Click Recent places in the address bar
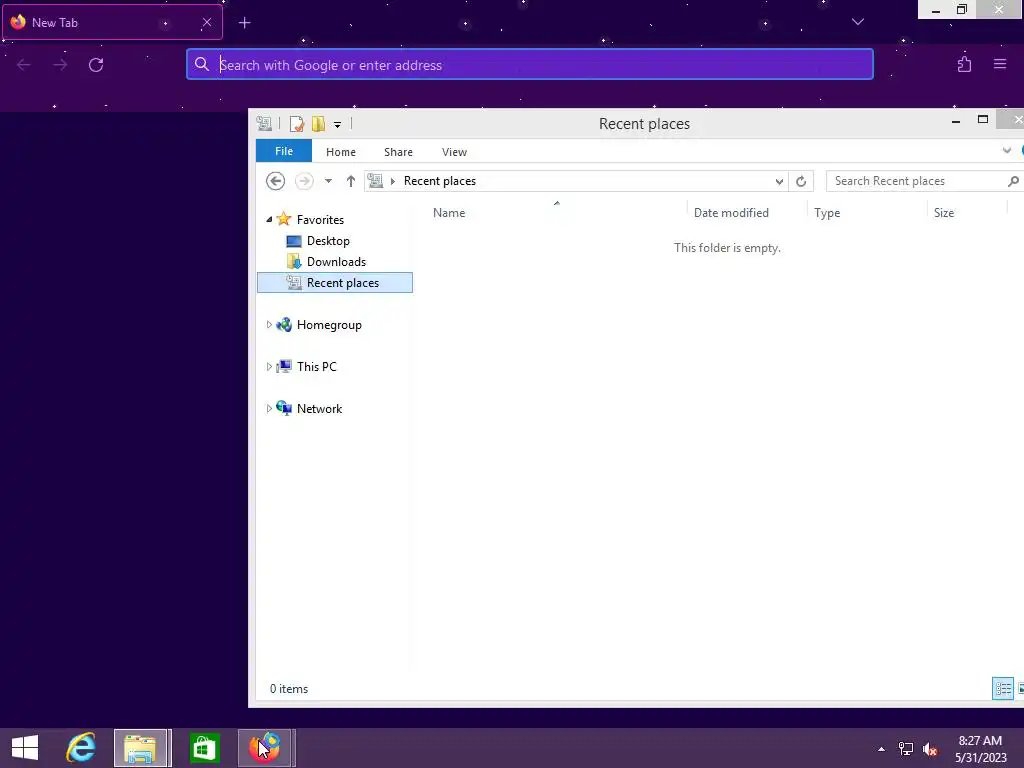Image resolution: width=1024 pixels, height=768 pixels. (440, 181)
